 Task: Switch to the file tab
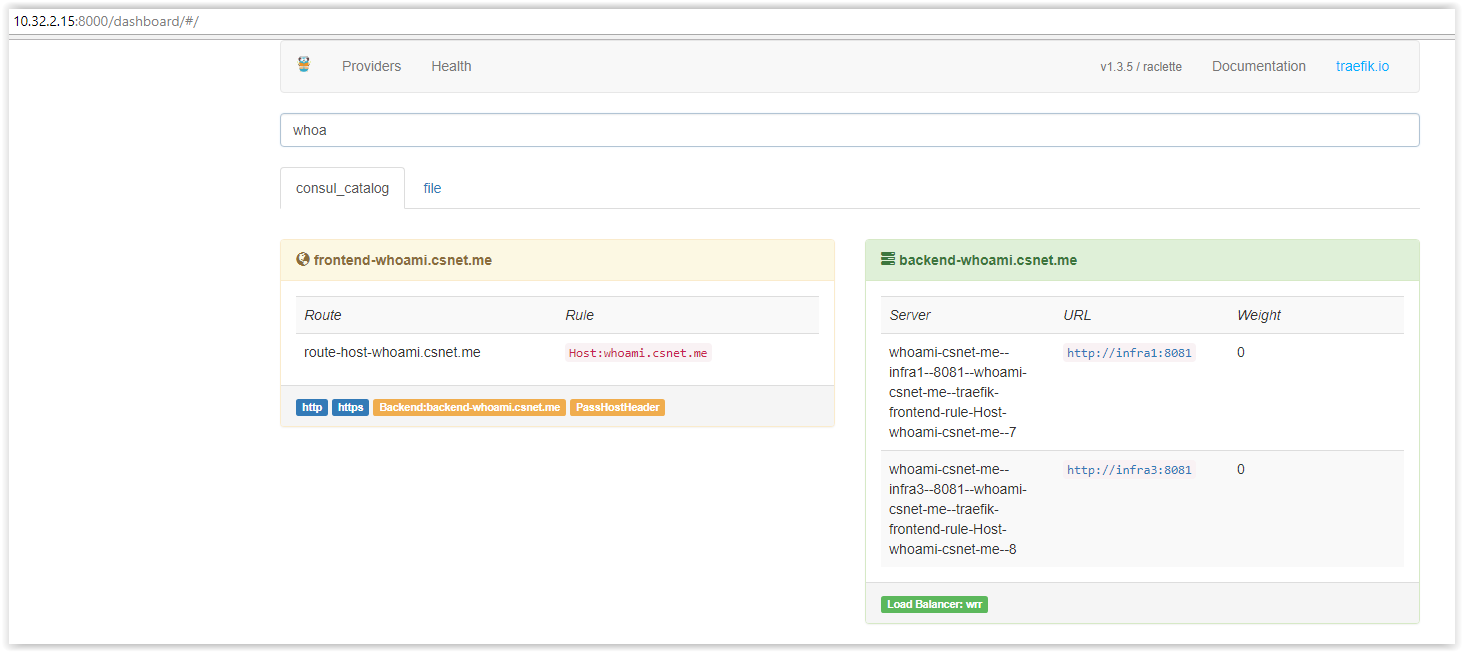pyautogui.click(x=432, y=188)
